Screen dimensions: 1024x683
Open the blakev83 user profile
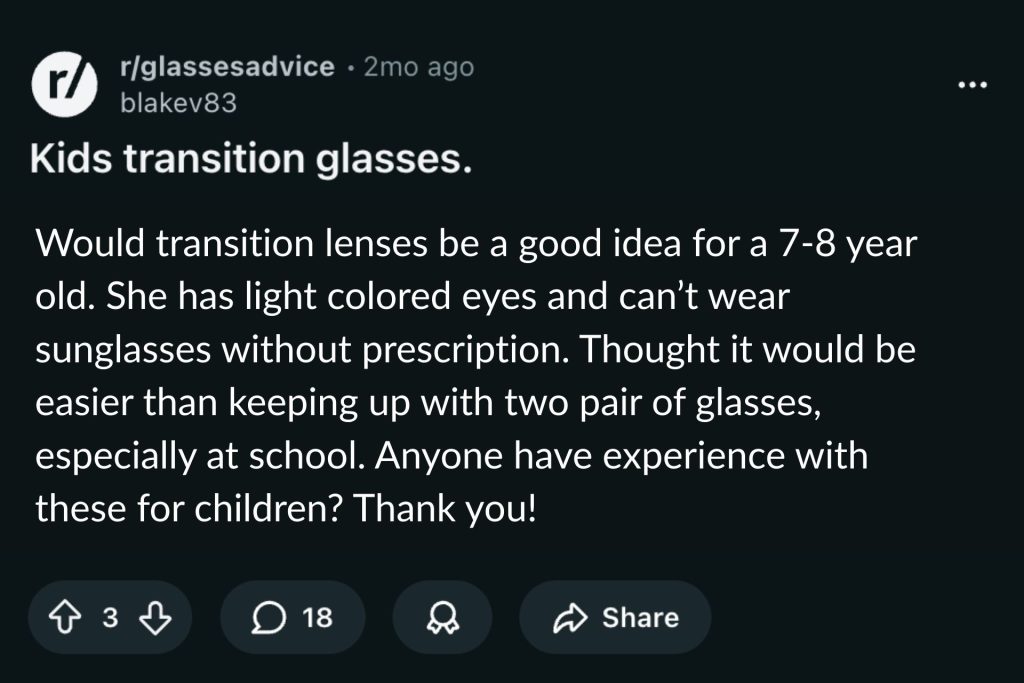click(177, 102)
